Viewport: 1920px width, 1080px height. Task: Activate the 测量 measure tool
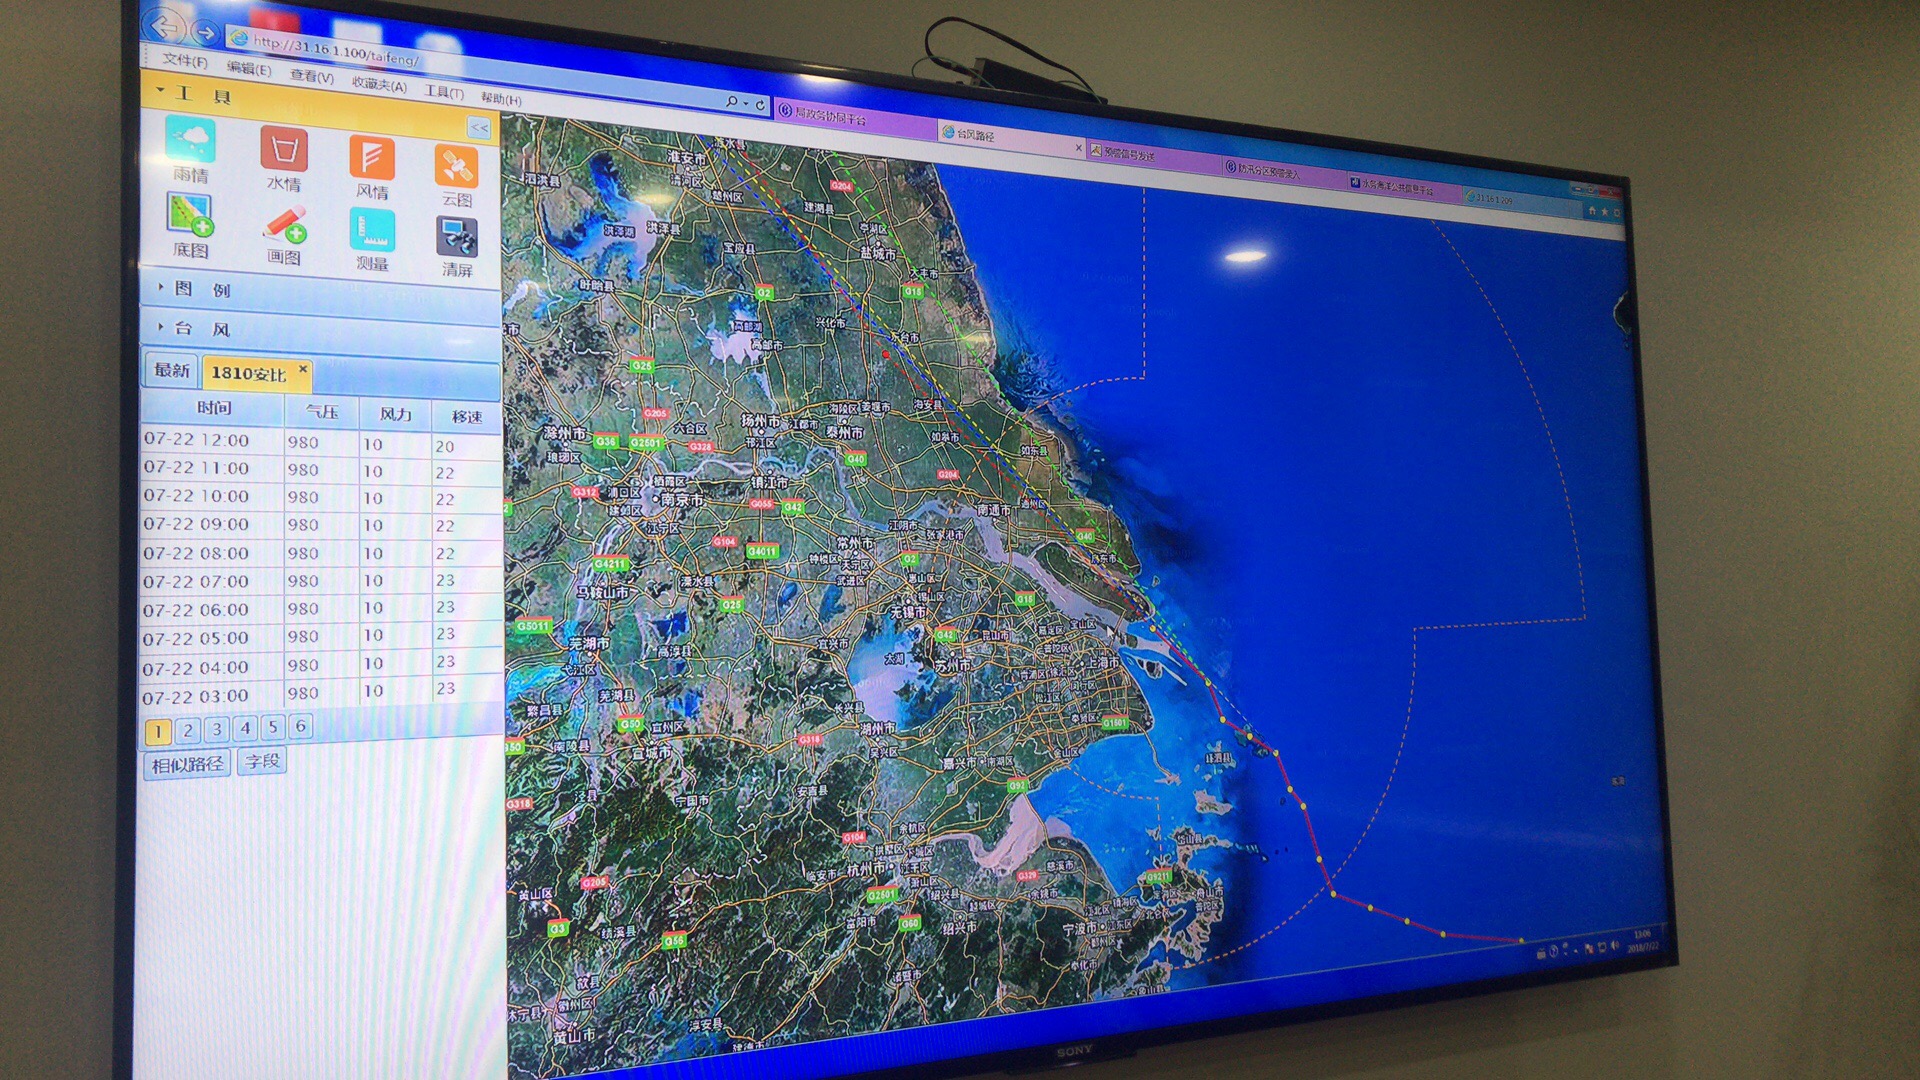pos(371,233)
